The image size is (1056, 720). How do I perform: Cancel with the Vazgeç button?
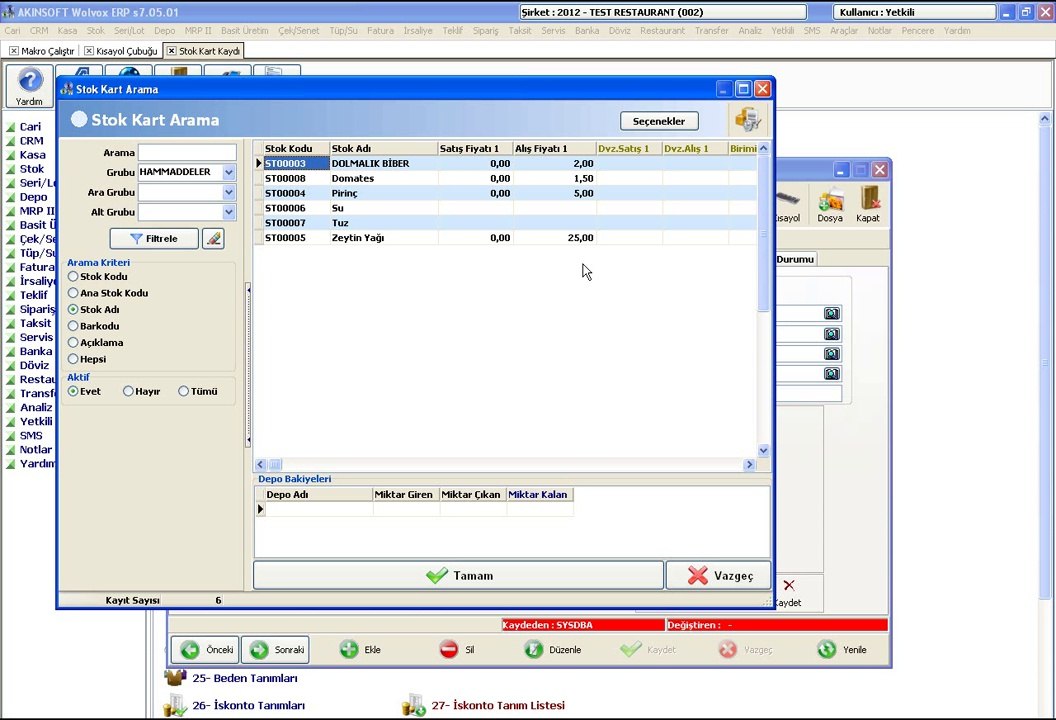719,576
